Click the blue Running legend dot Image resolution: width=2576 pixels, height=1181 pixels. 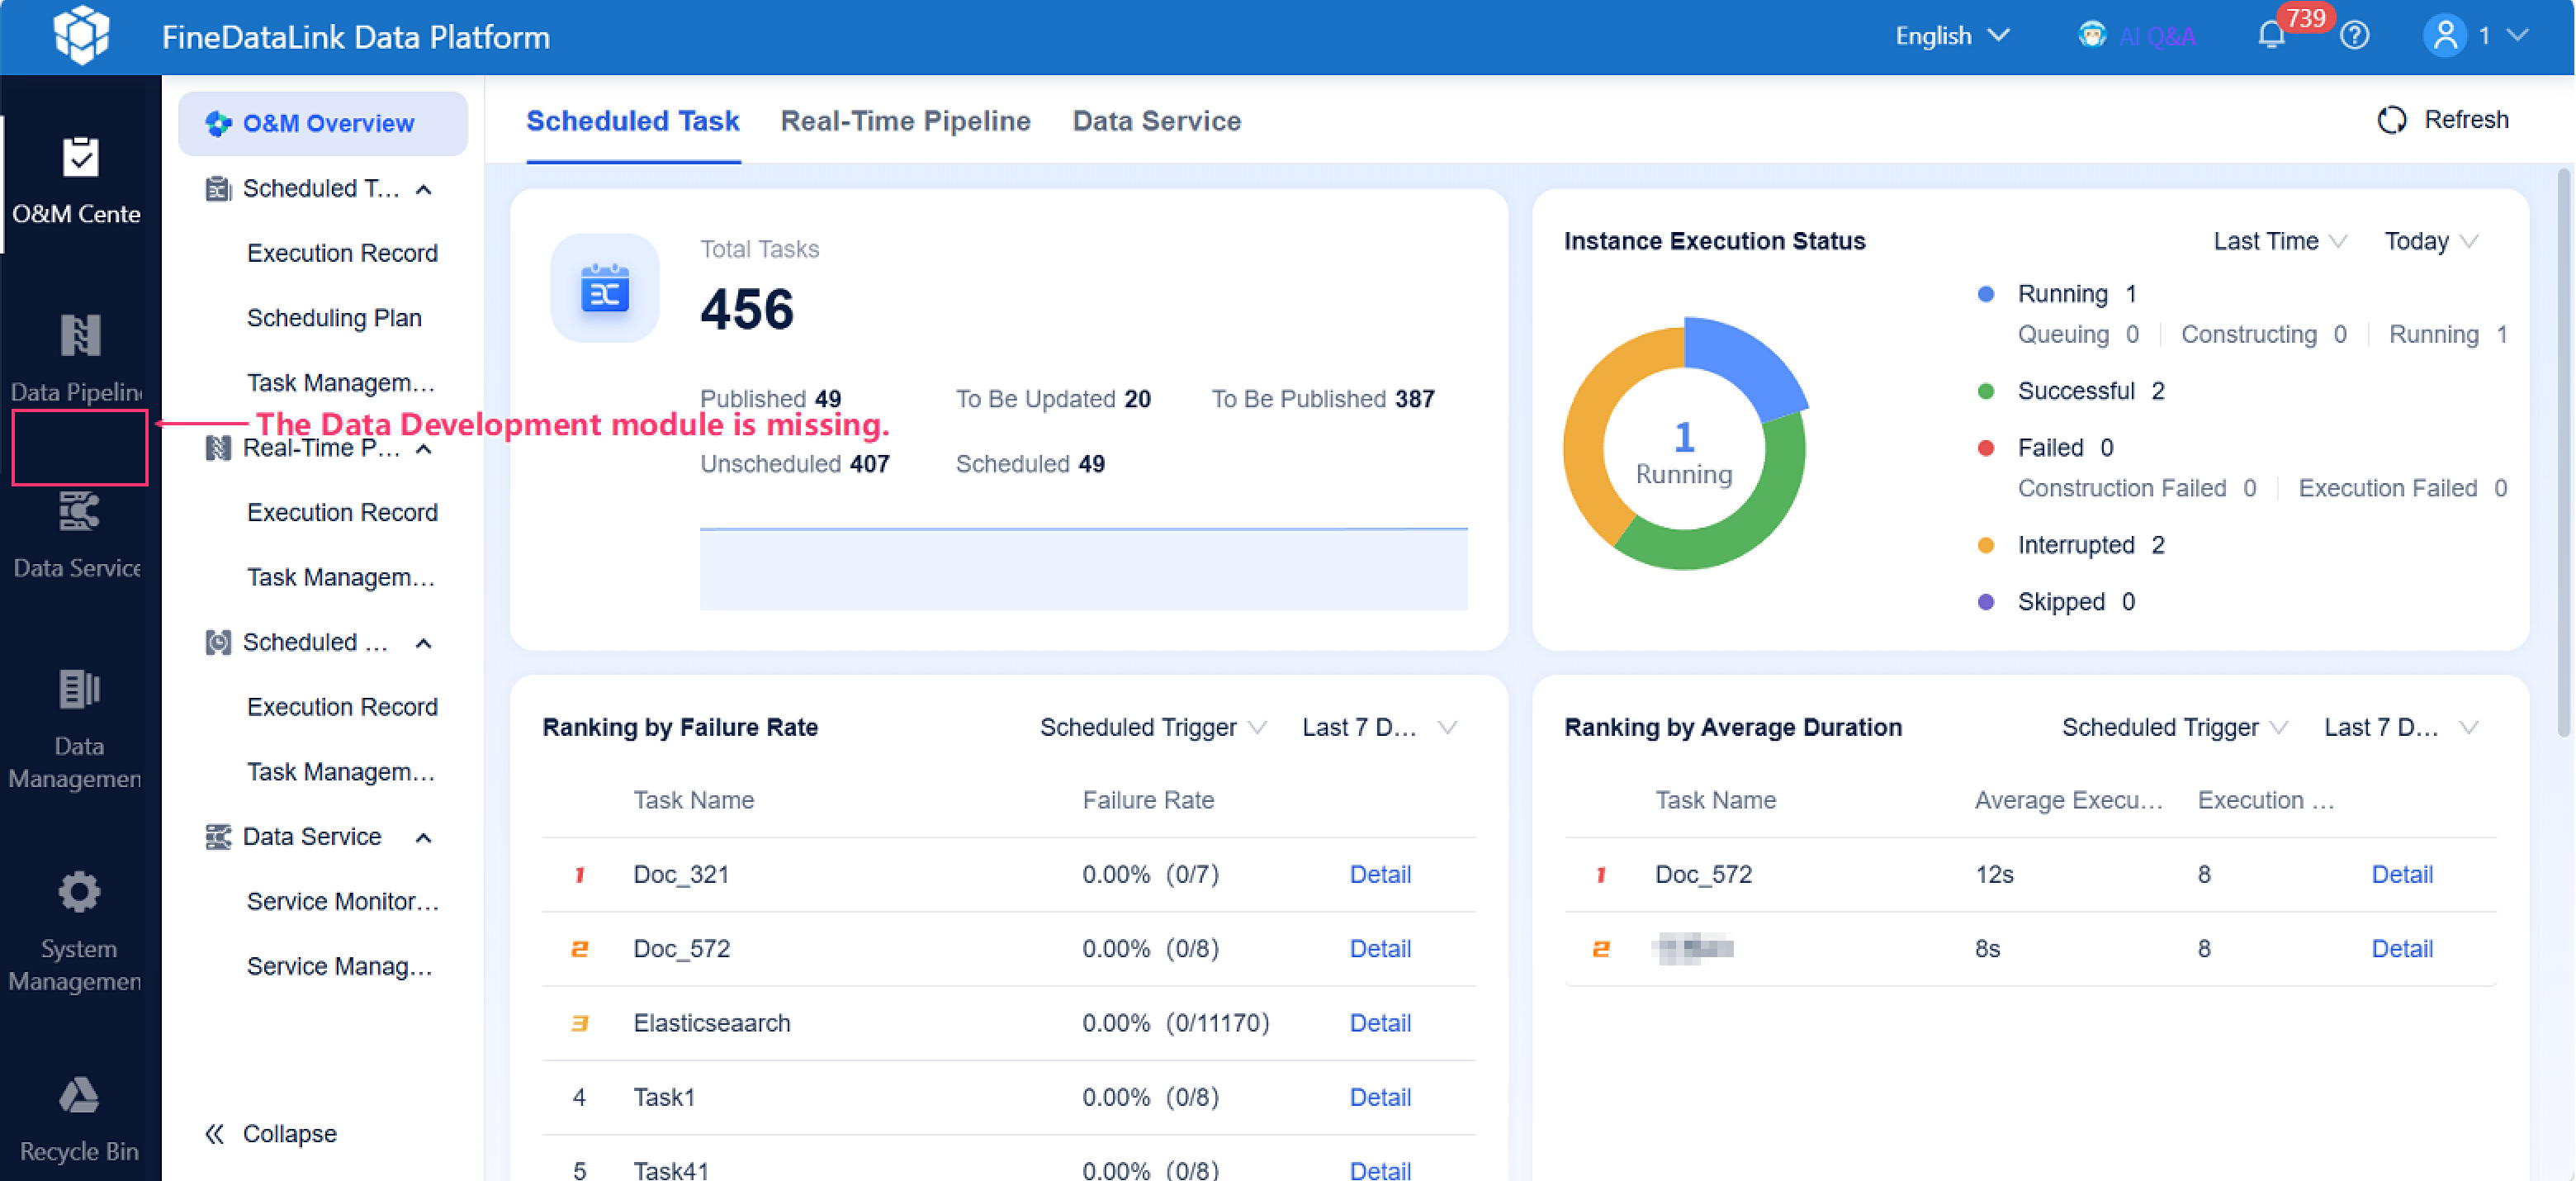coord(1986,294)
